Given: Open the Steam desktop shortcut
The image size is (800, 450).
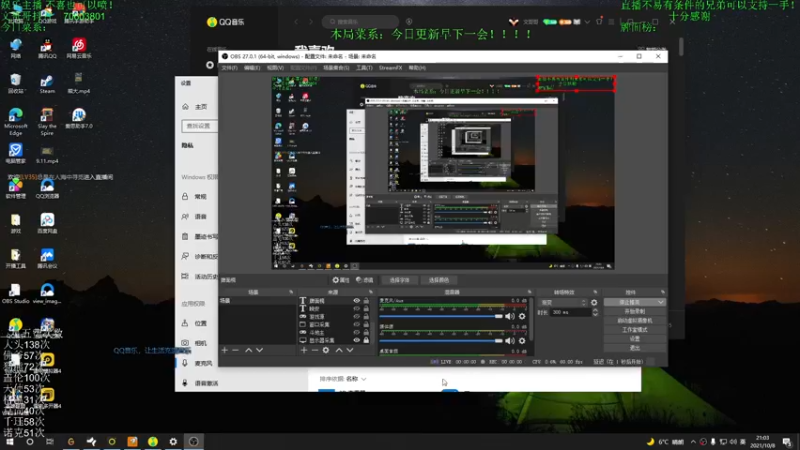Looking at the screenshot, I should (47, 84).
